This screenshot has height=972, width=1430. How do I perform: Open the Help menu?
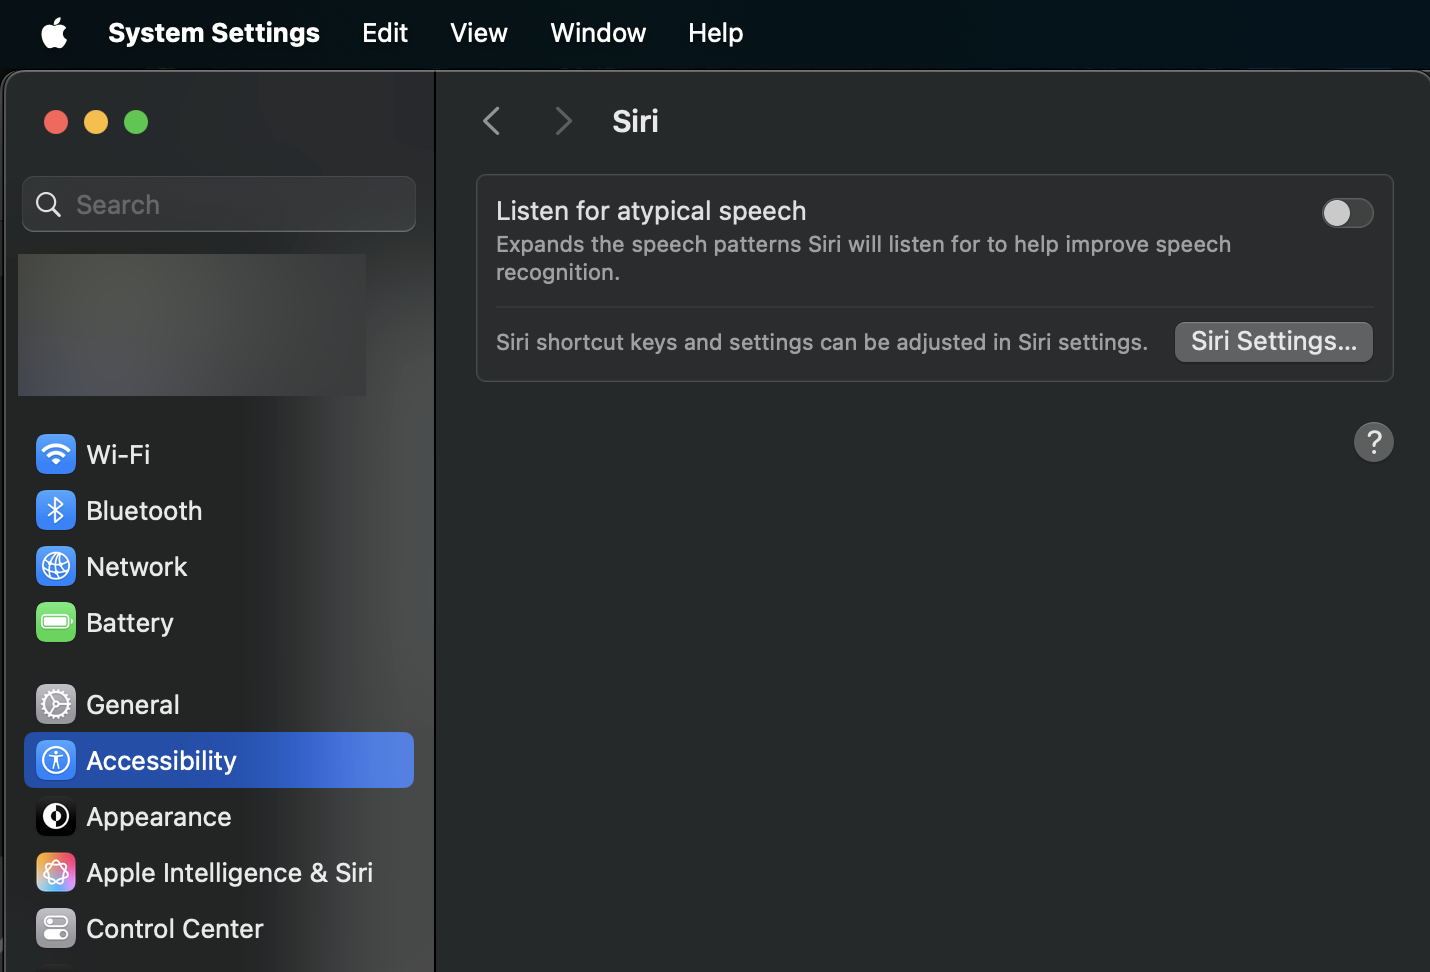pos(715,33)
